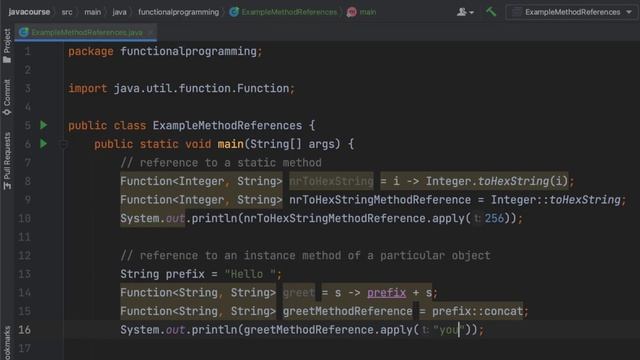Click the functionalprogramming breadcrumb

178,12
